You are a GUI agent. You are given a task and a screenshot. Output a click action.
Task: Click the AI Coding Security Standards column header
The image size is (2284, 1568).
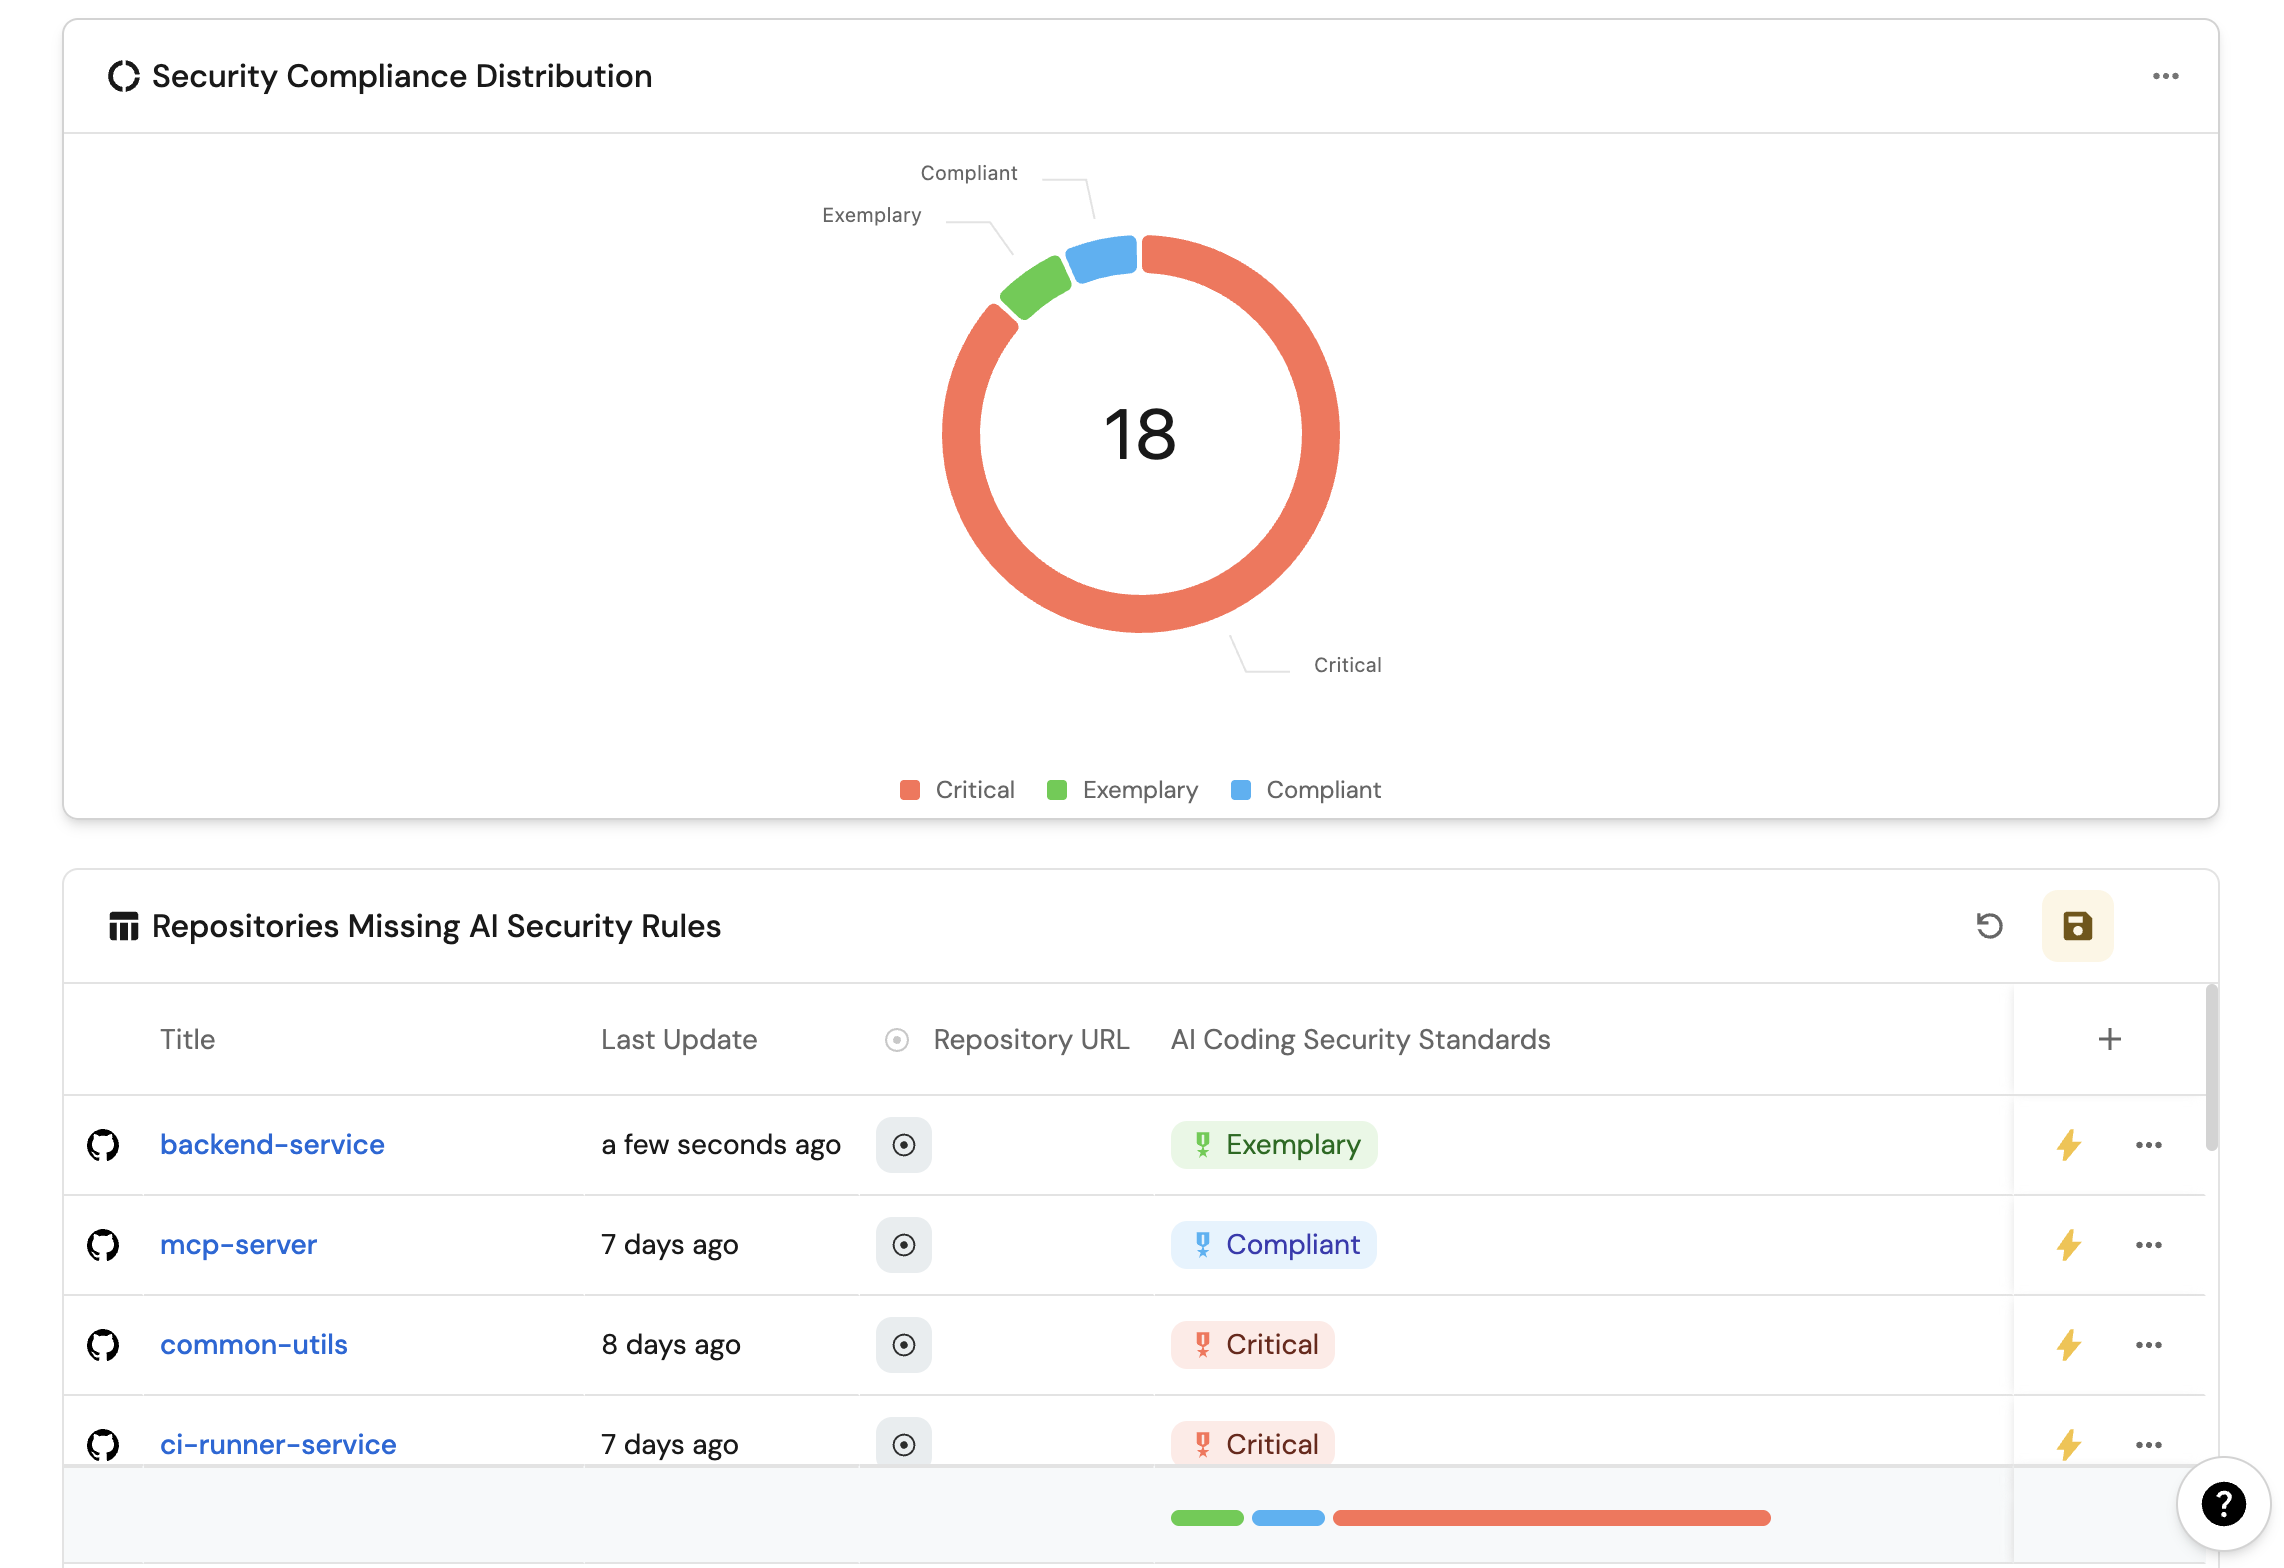point(1360,1040)
